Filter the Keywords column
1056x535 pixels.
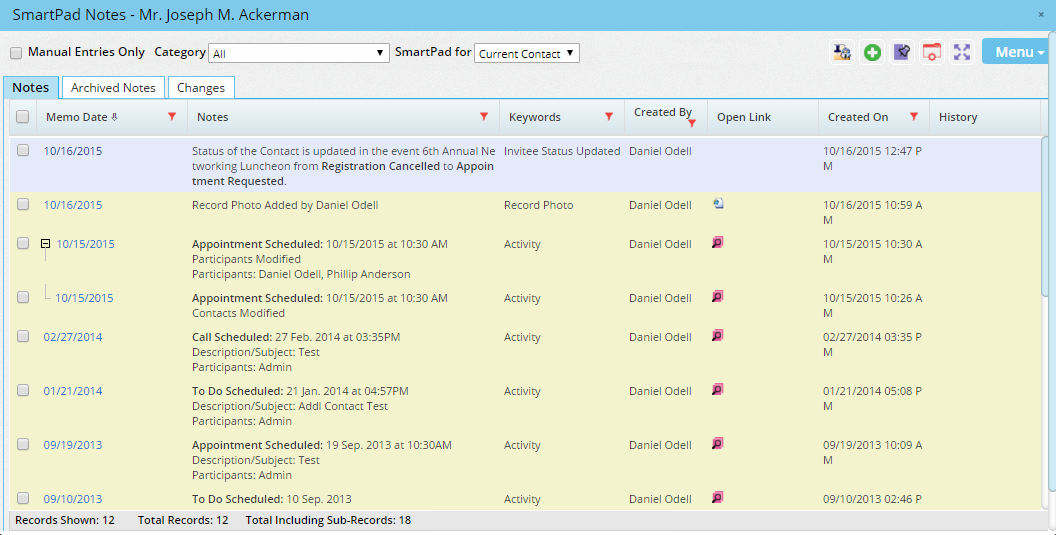point(609,117)
